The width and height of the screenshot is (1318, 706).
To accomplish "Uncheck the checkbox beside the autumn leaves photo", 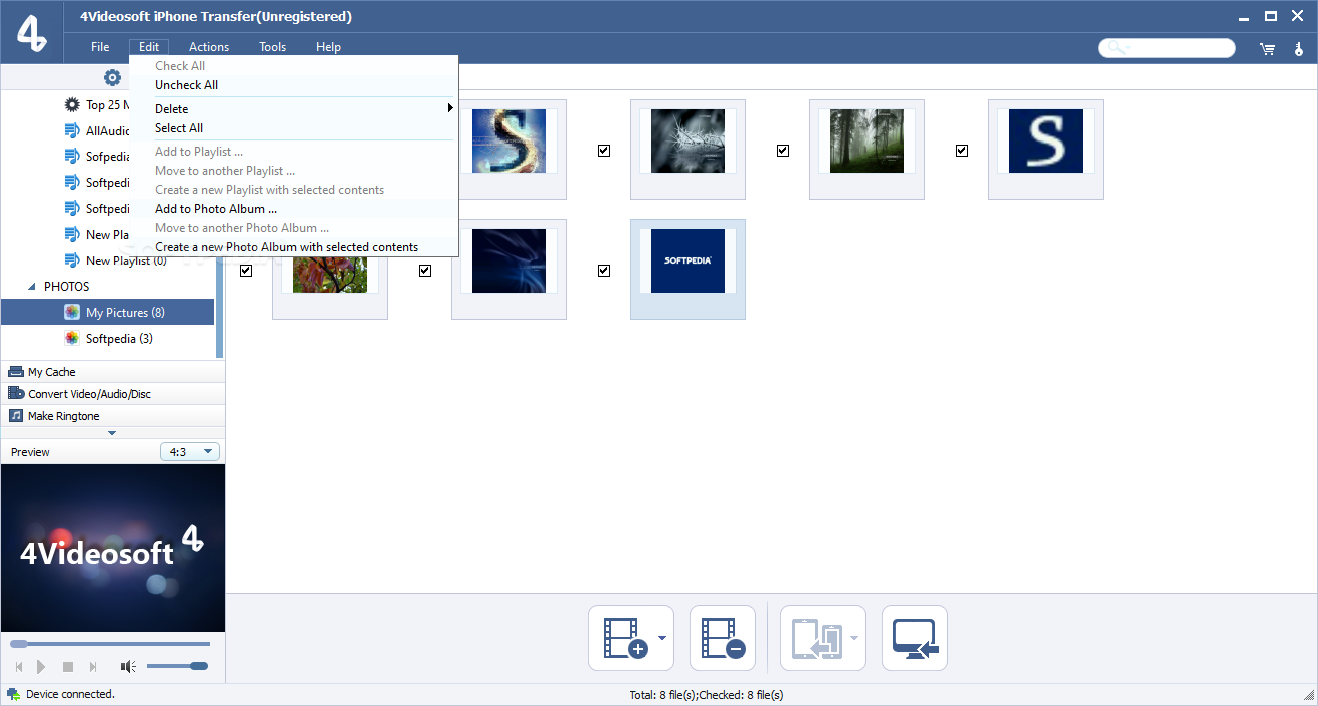I will (246, 271).
